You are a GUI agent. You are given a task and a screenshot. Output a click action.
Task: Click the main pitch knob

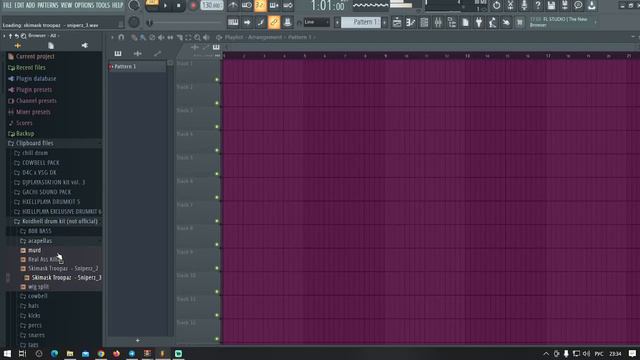tap(133, 22)
